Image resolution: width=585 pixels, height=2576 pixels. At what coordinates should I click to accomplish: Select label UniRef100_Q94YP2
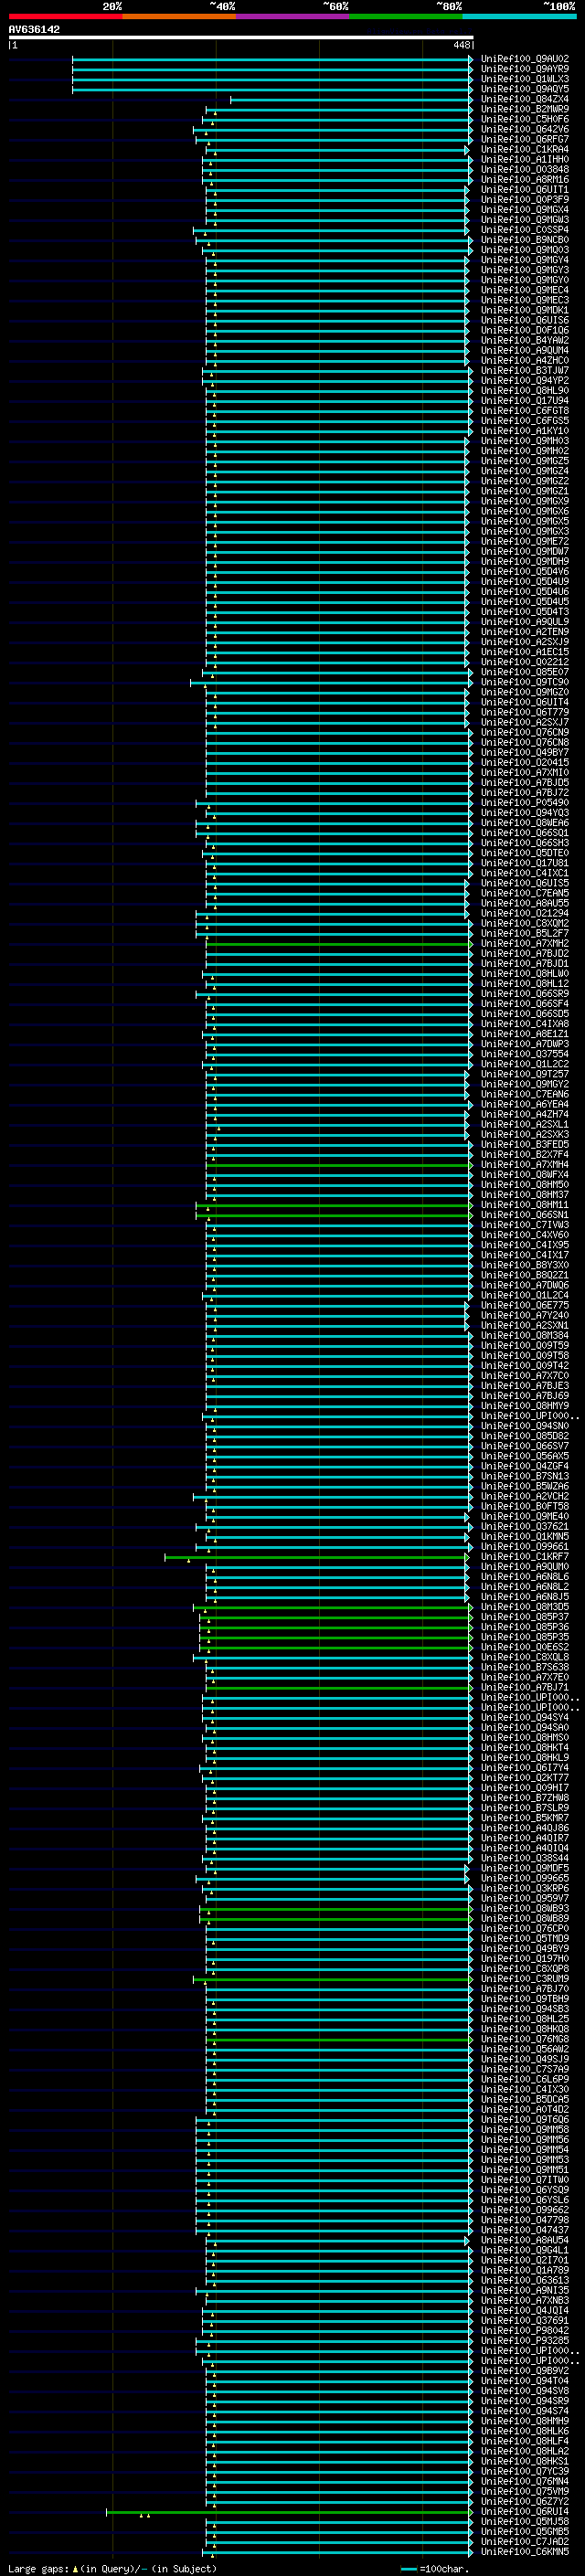[x=525, y=380]
